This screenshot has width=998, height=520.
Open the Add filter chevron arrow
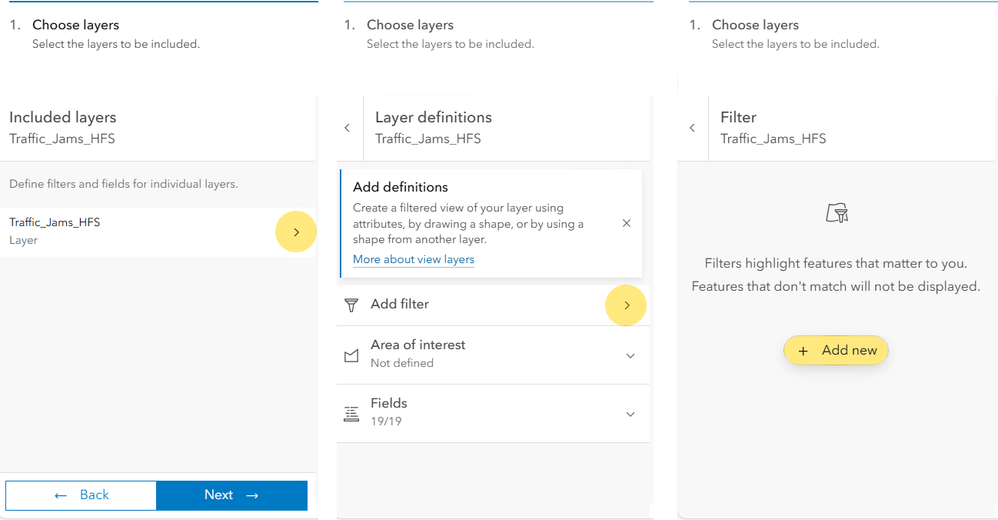click(627, 305)
